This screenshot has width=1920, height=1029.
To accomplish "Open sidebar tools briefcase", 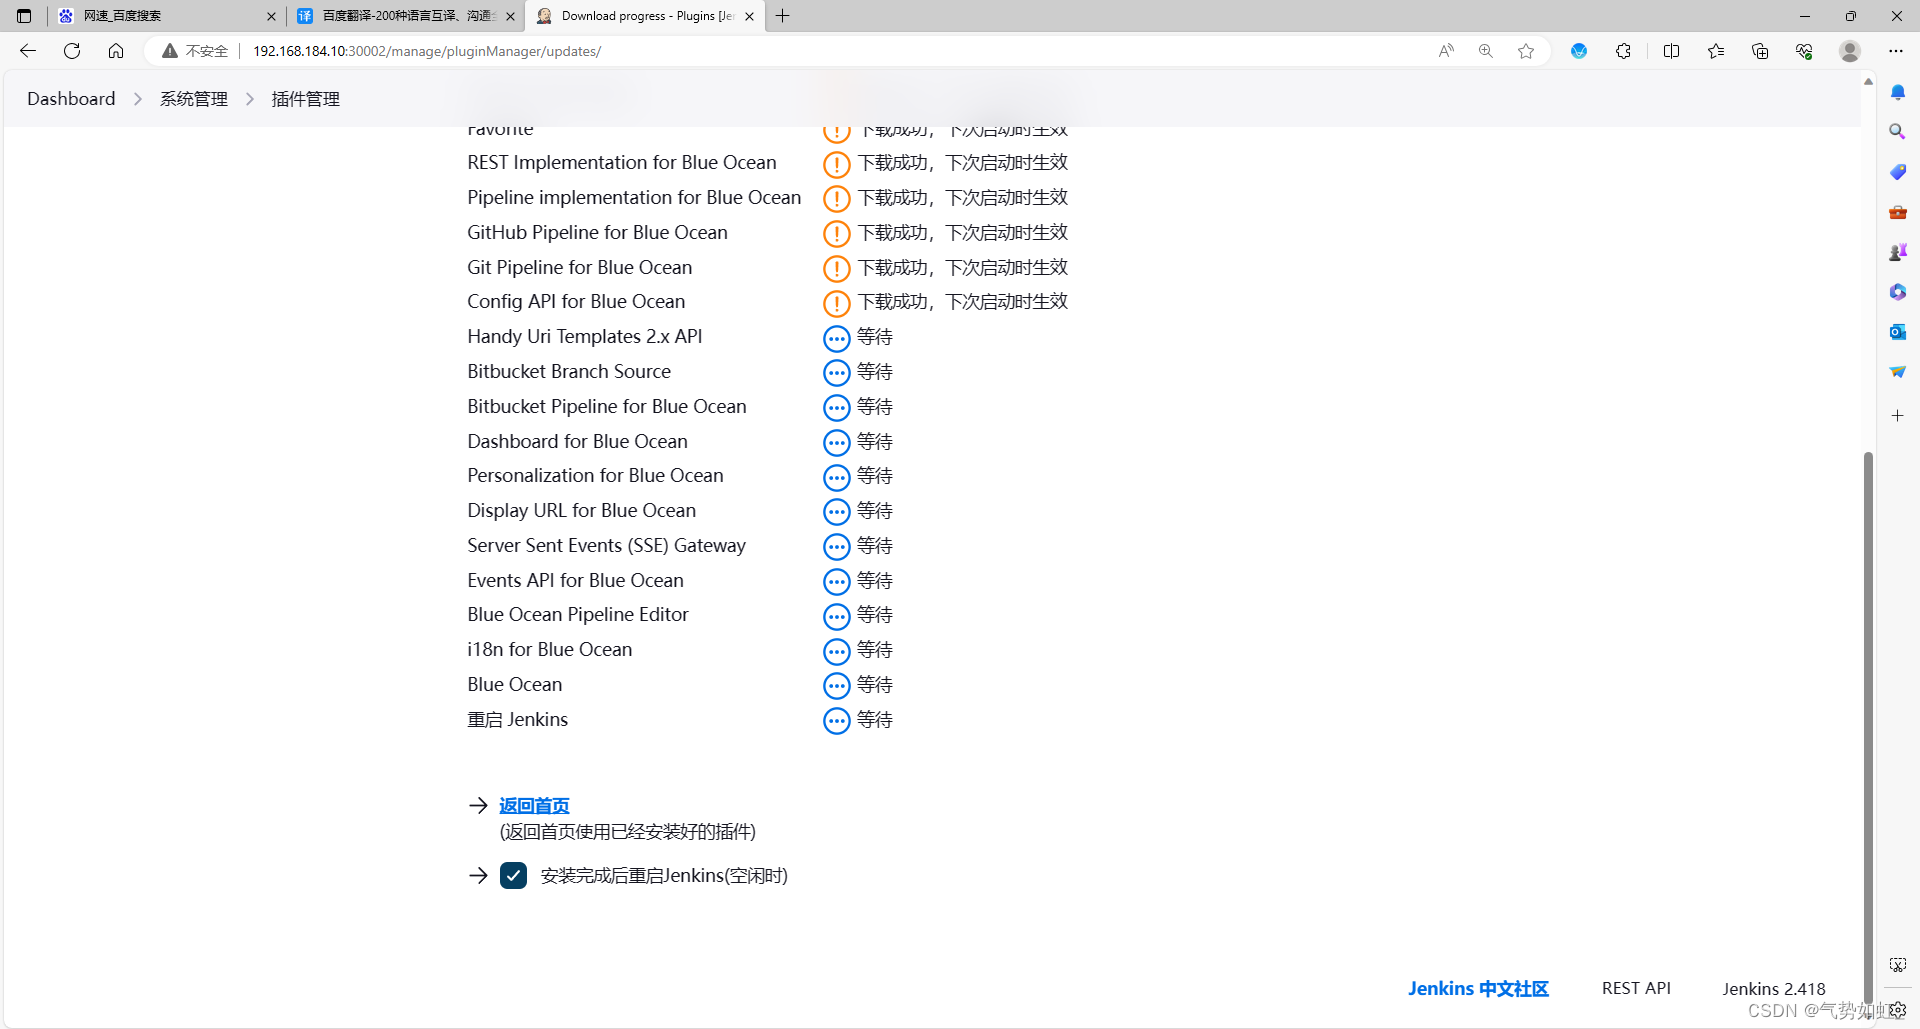I will coord(1898,212).
